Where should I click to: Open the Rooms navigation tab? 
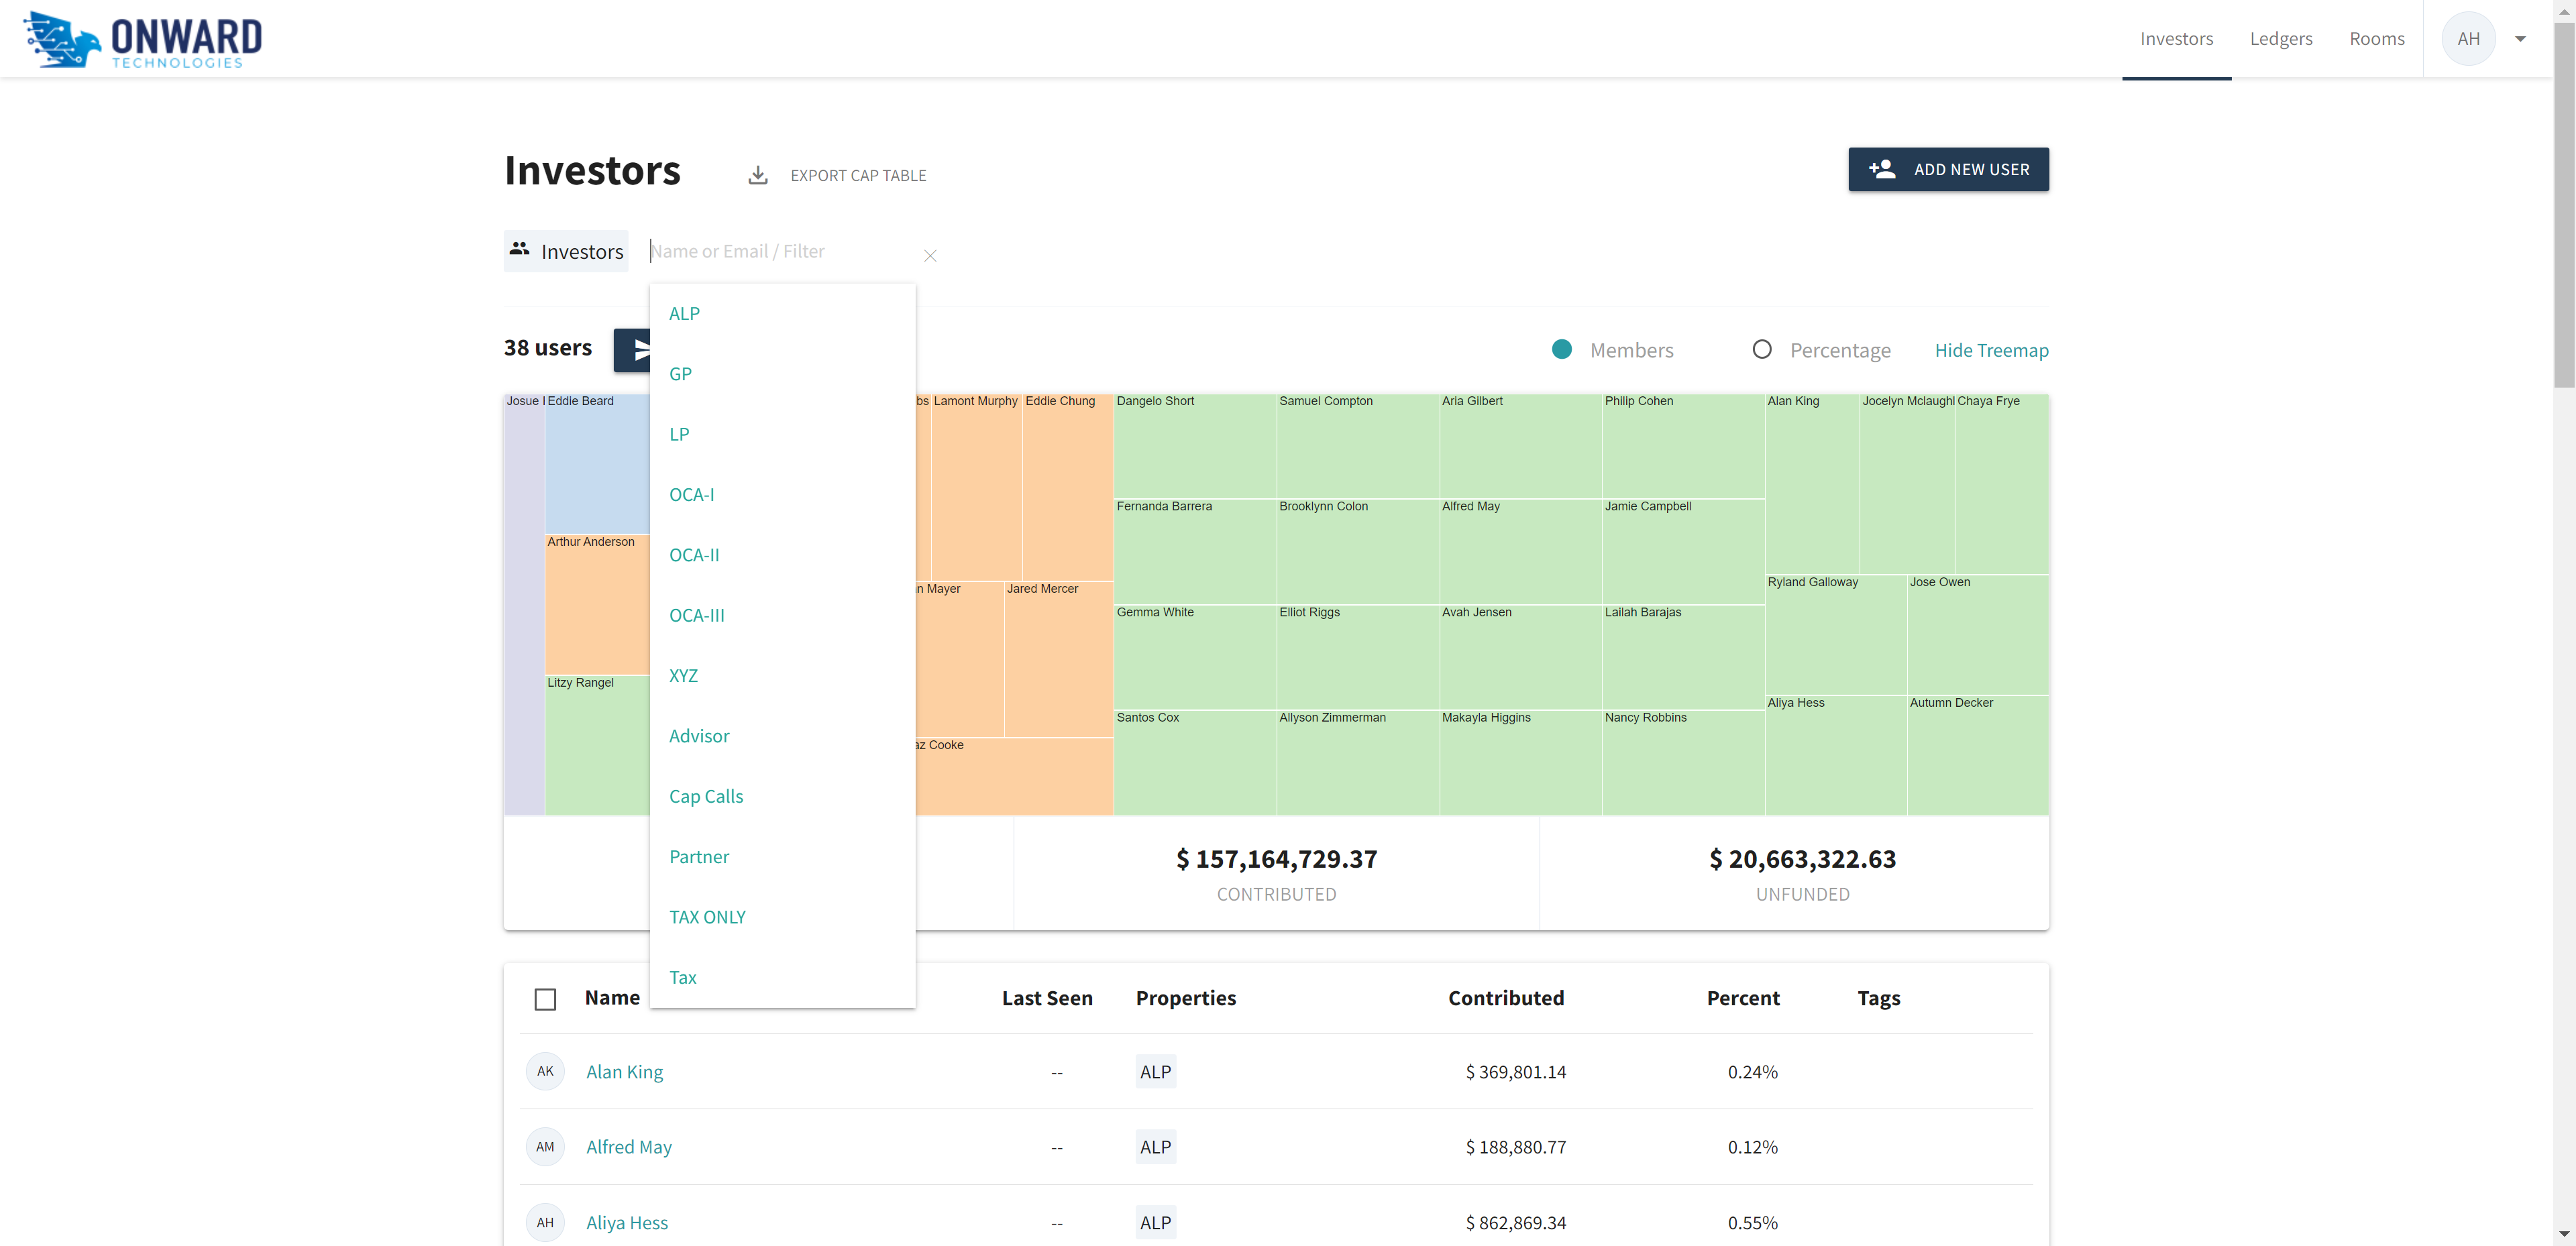coord(2376,39)
